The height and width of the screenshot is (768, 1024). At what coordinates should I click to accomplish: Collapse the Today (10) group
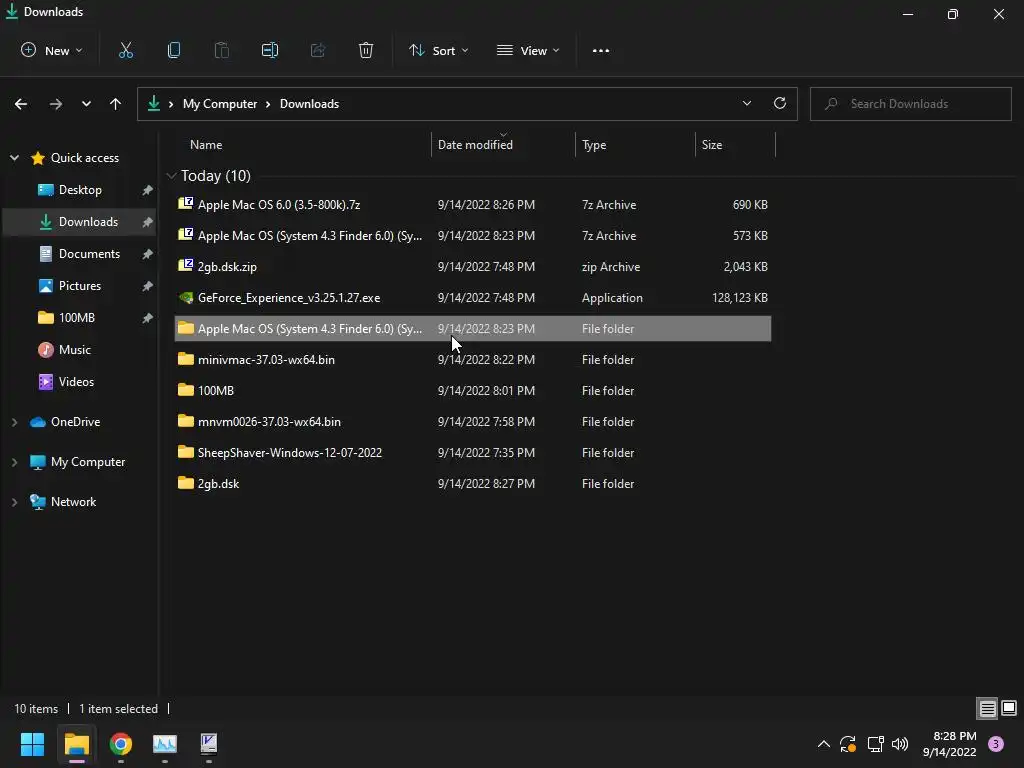(171, 176)
